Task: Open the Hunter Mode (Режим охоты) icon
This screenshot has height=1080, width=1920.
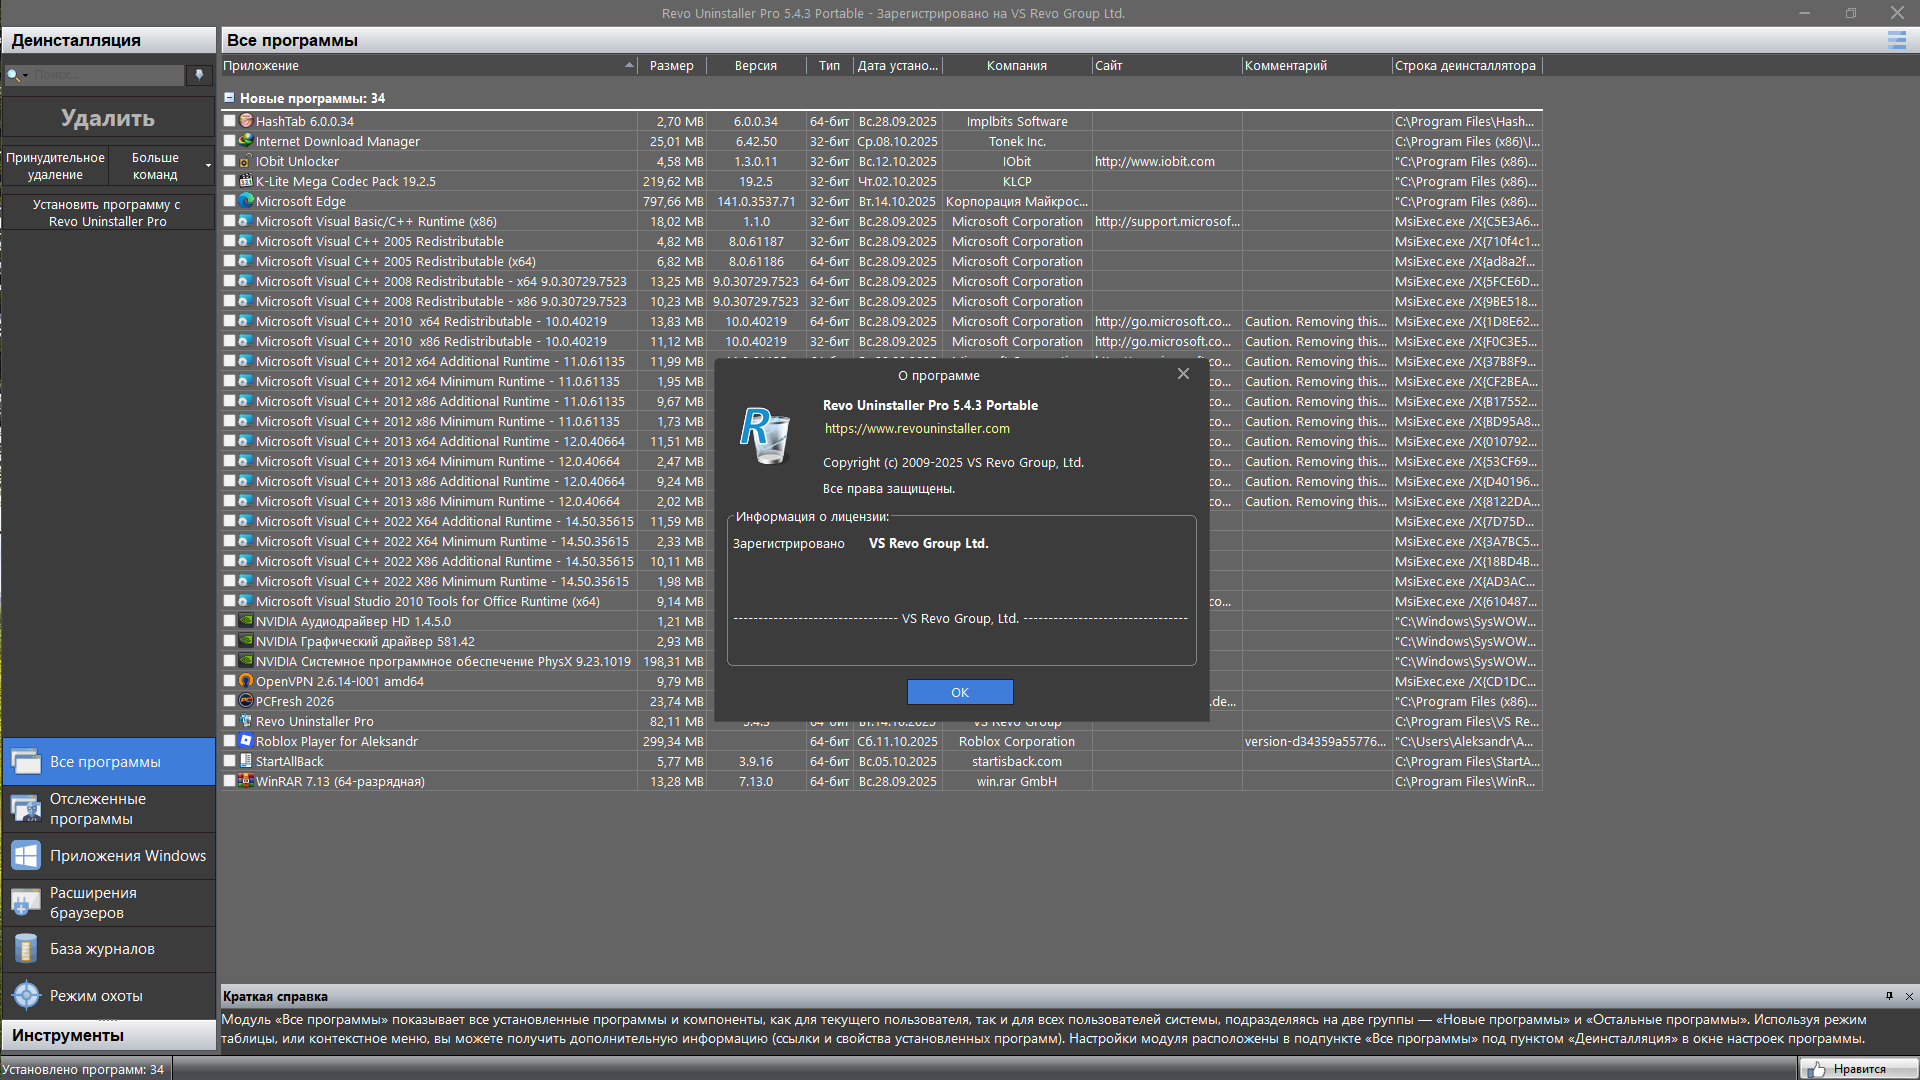Action: click(x=26, y=996)
